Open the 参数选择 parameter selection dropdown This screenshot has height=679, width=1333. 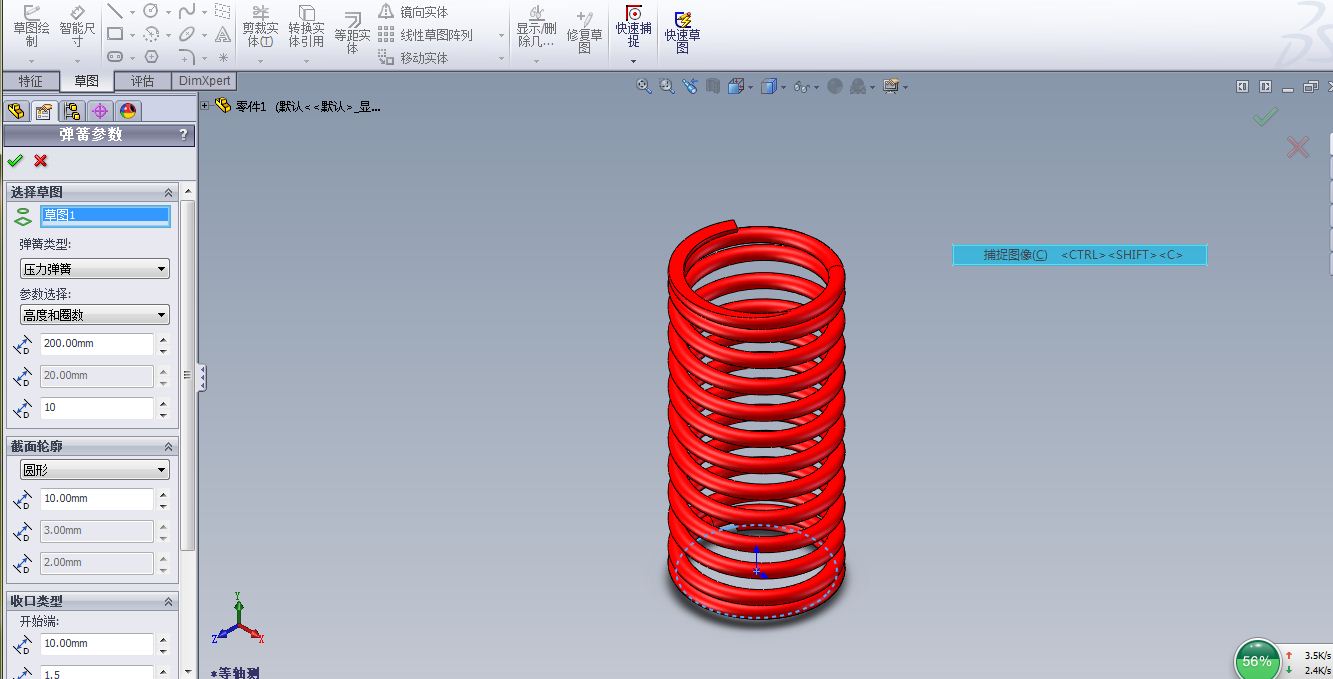tap(94, 314)
